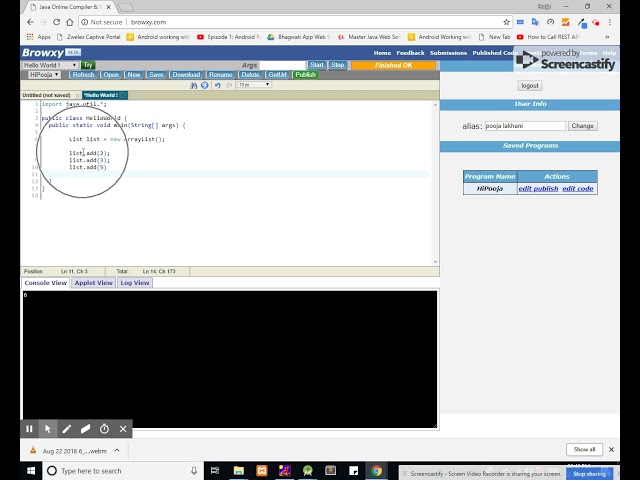Click the binoculars find icon in editor toolbar

click(193, 85)
